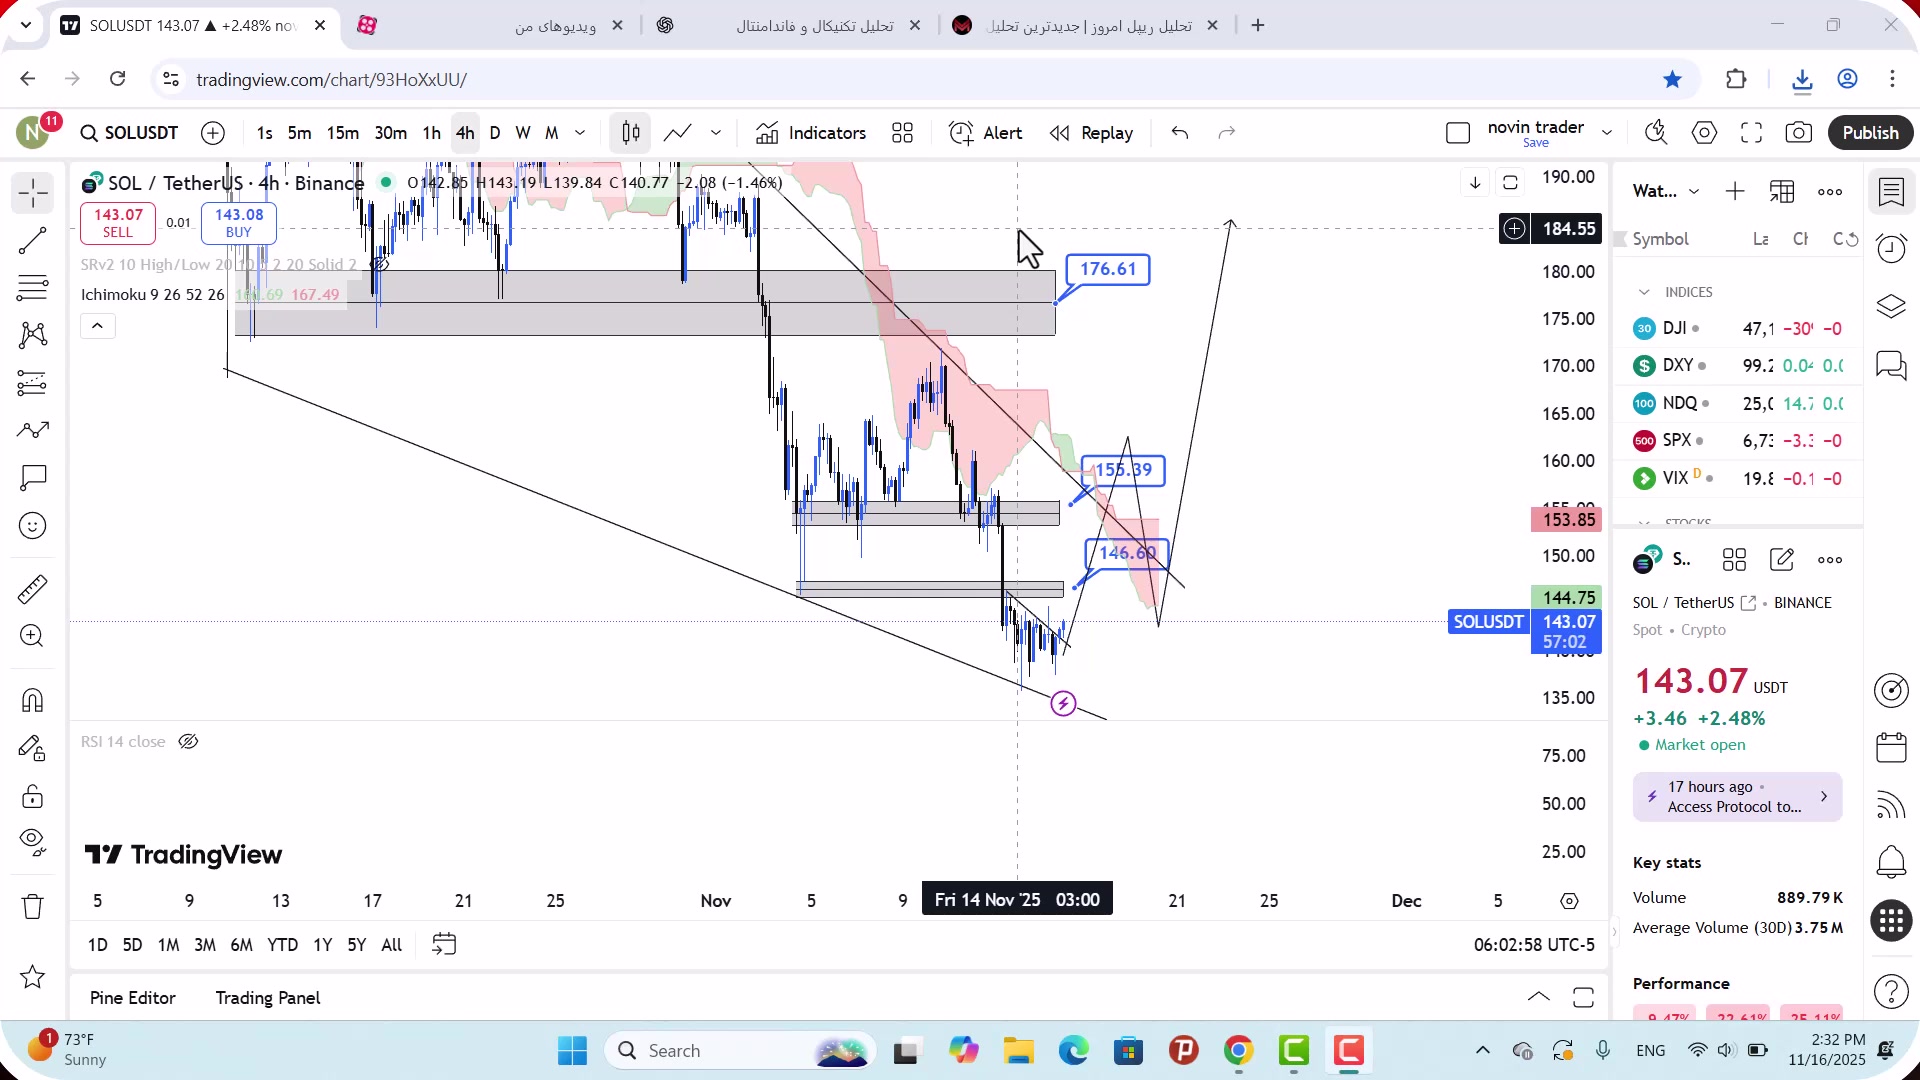Open chart settings hexagon icon
The image size is (1920, 1080).
coord(1705,133)
